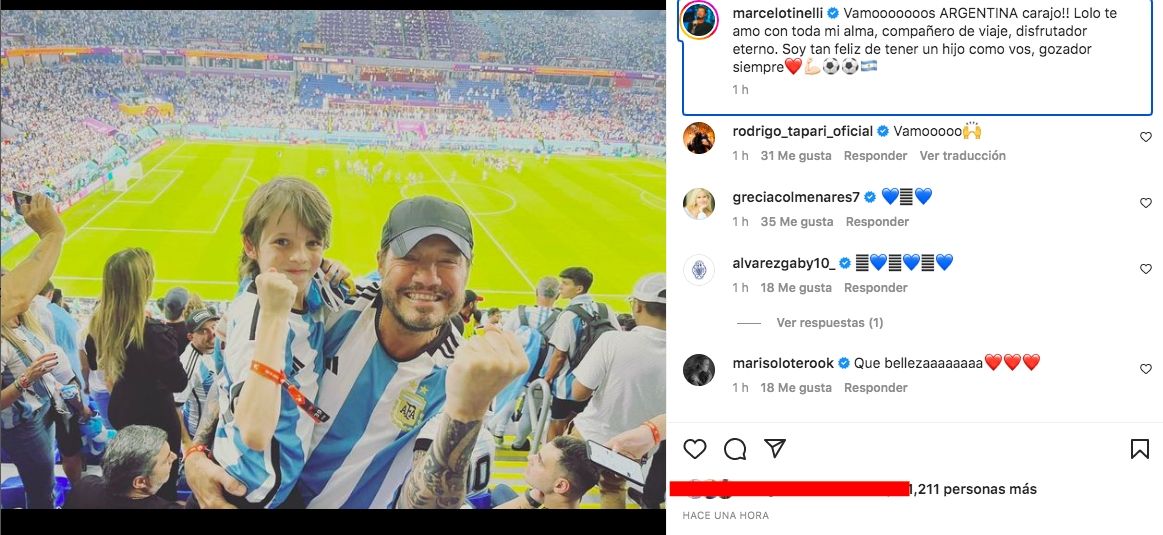Like greciacolmenares7's comment
1163x535 pixels.
click(x=1146, y=203)
